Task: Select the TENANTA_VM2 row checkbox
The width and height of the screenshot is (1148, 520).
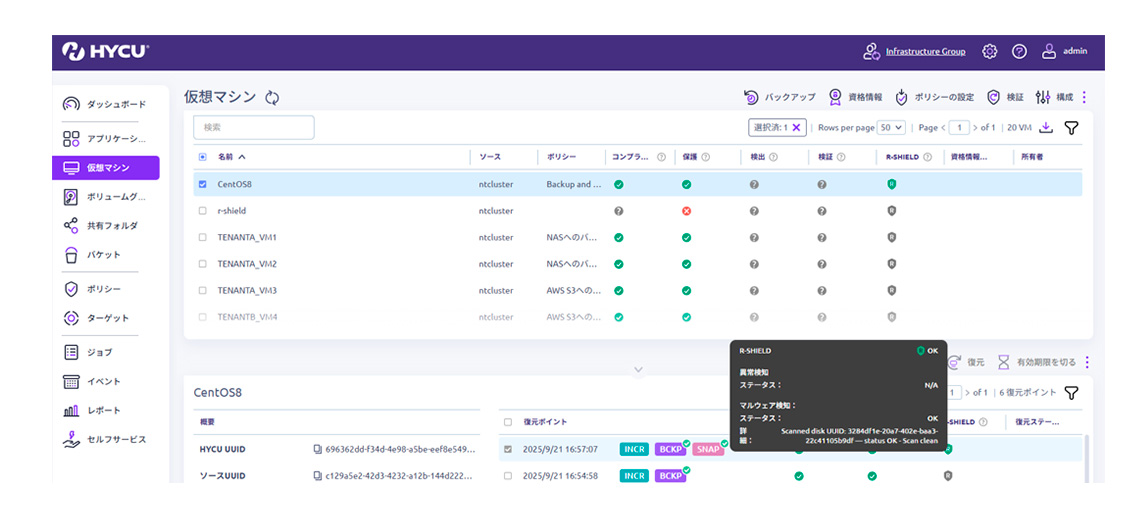Action: click(x=203, y=264)
